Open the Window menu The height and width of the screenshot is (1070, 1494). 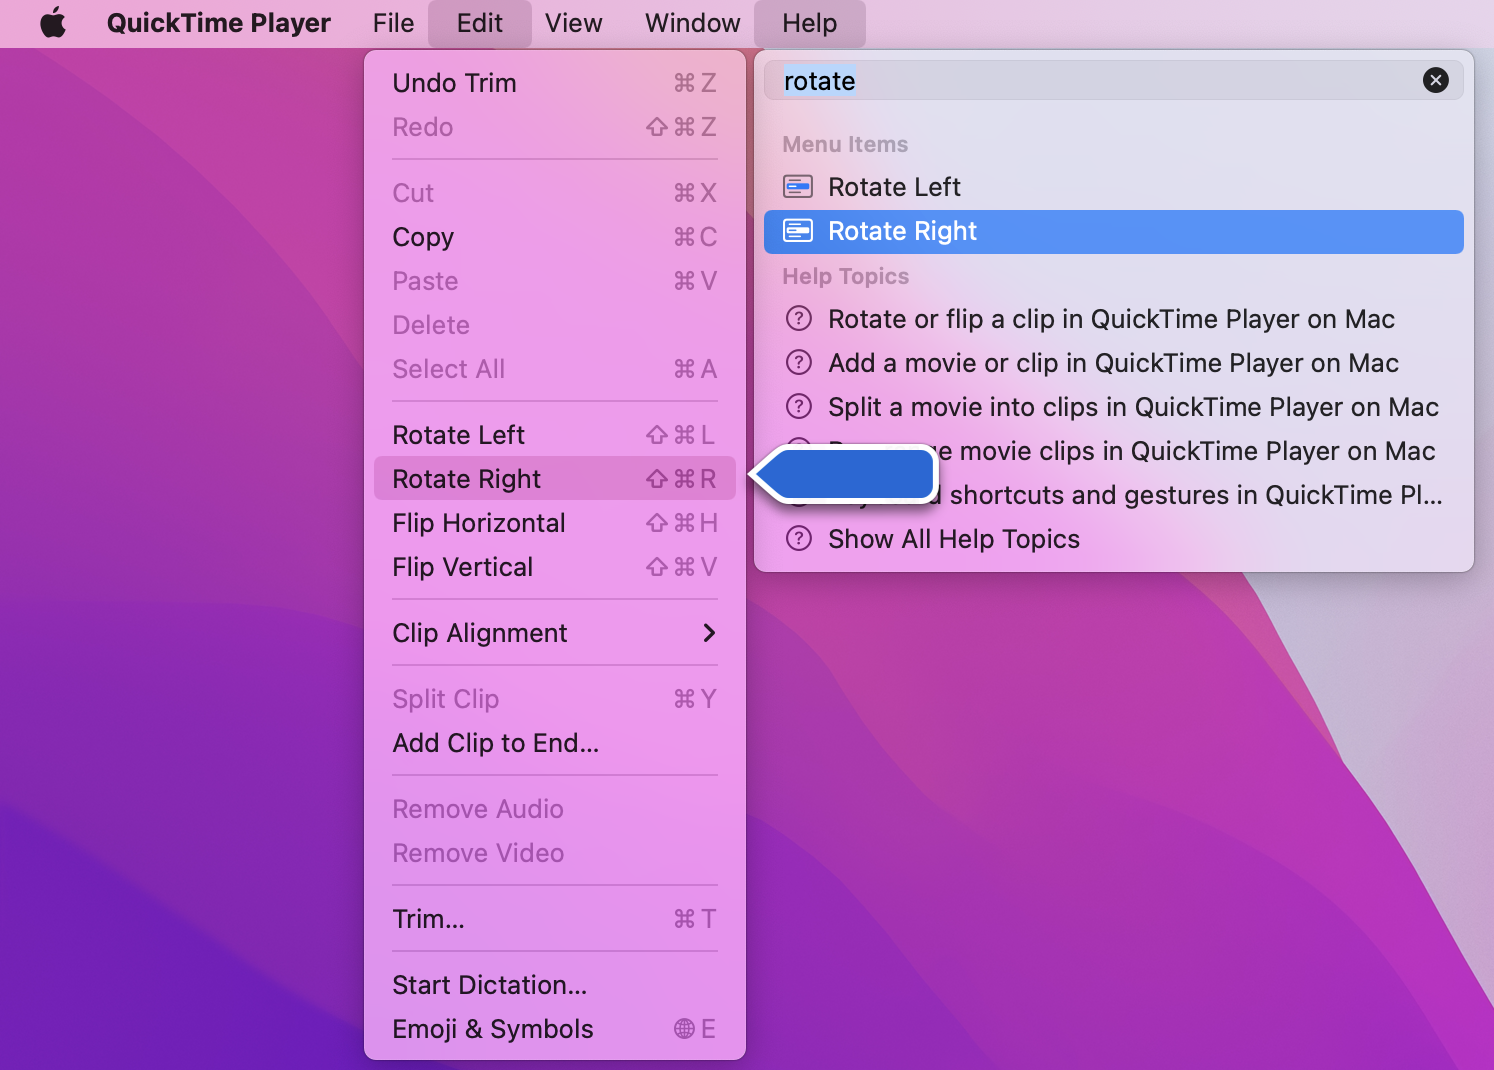pyautogui.click(x=693, y=23)
